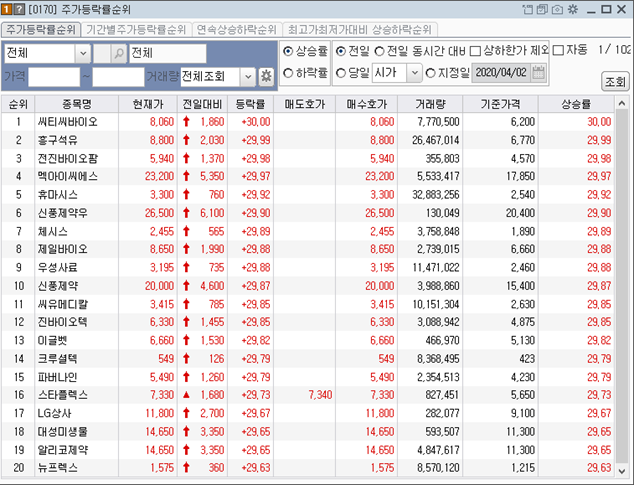Click the 상승률 column header
The image size is (634, 485).
[x=576, y=104]
